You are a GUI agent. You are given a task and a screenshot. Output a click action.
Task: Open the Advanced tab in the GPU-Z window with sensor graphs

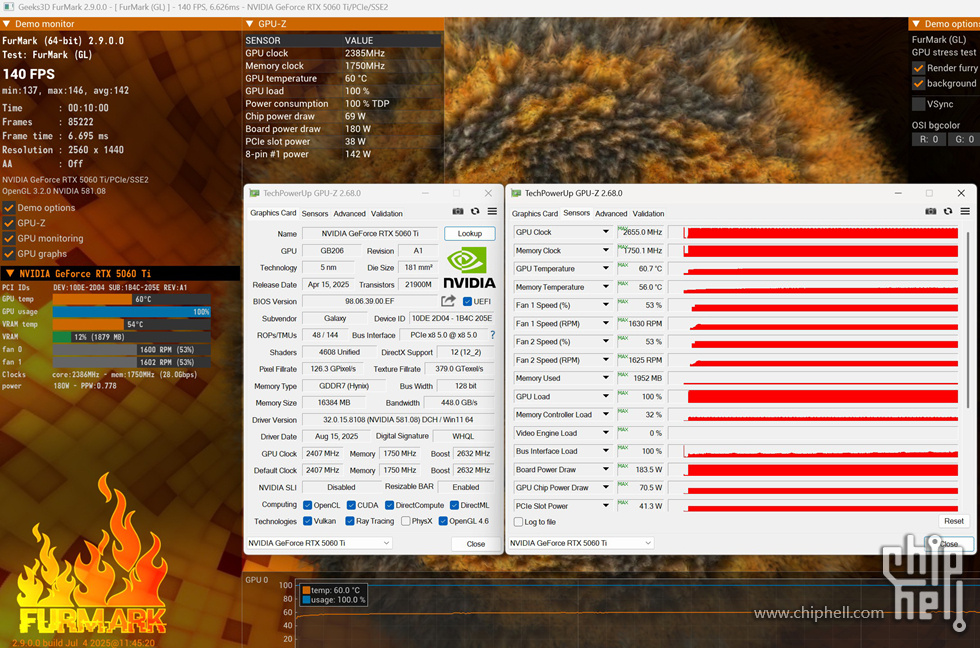tap(611, 213)
